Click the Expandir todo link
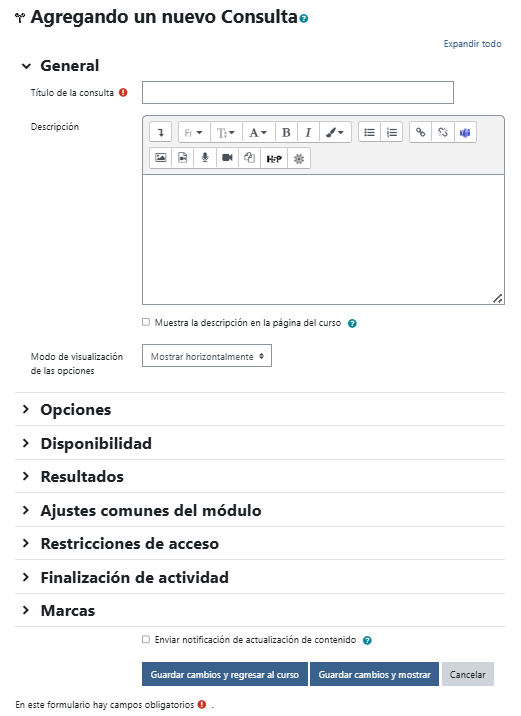 472,44
